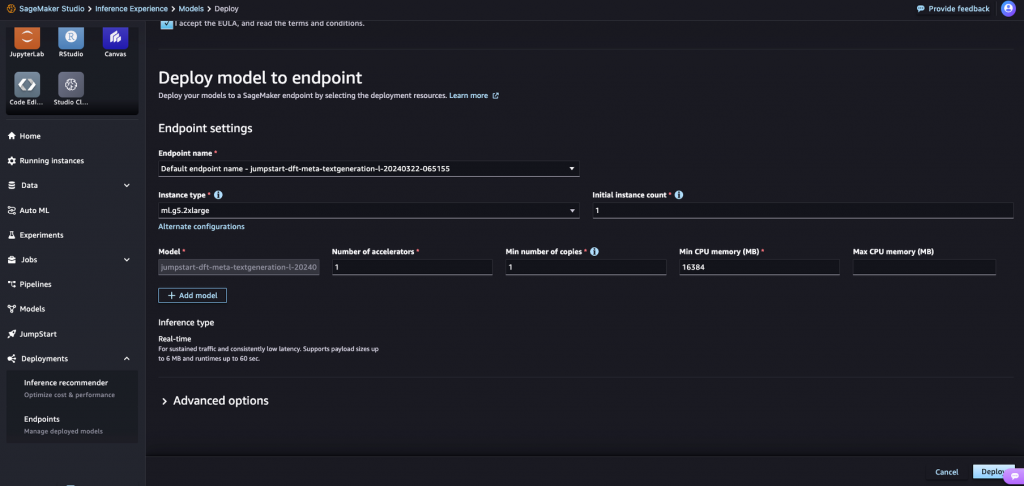The width and height of the screenshot is (1024, 486).
Task: Click the Deploy button
Action: pos(993,472)
